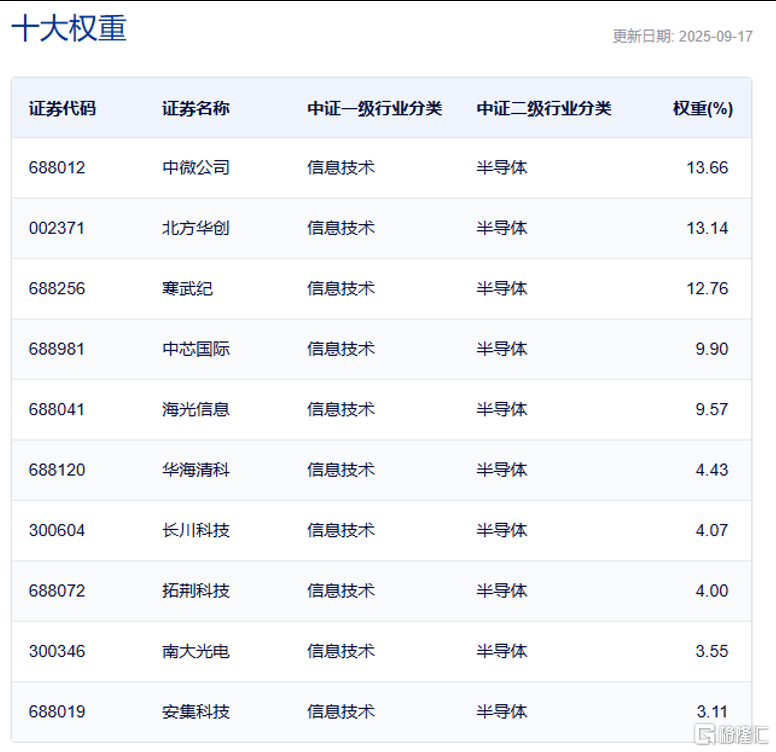The height and width of the screenshot is (752, 776).
Task: Select security code 688072
Action: tap(57, 591)
